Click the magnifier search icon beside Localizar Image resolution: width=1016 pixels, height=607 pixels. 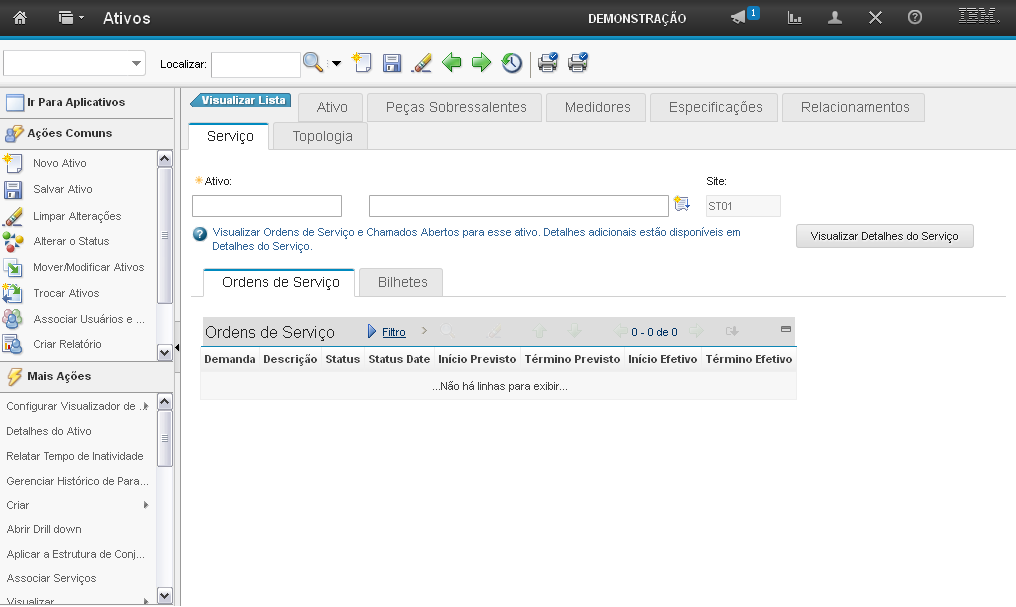click(314, 63)
